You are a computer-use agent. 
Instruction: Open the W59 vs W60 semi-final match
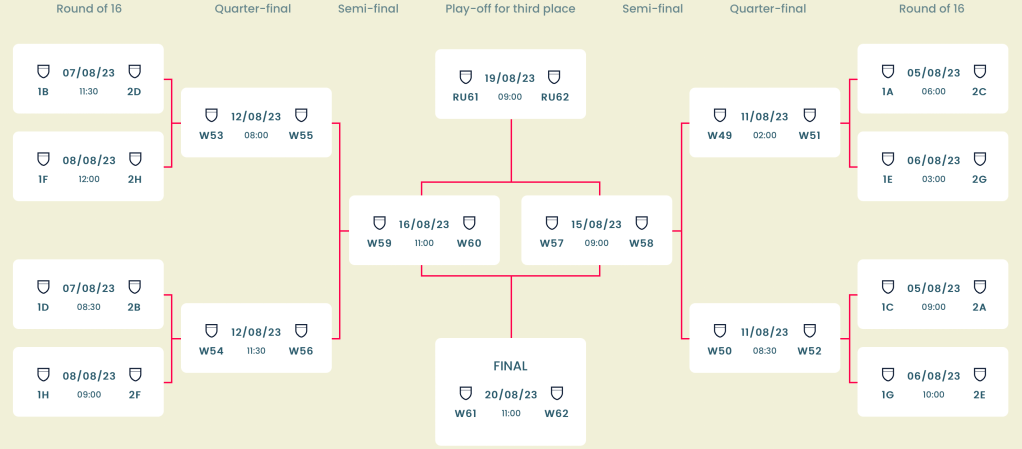coord(424,230)
